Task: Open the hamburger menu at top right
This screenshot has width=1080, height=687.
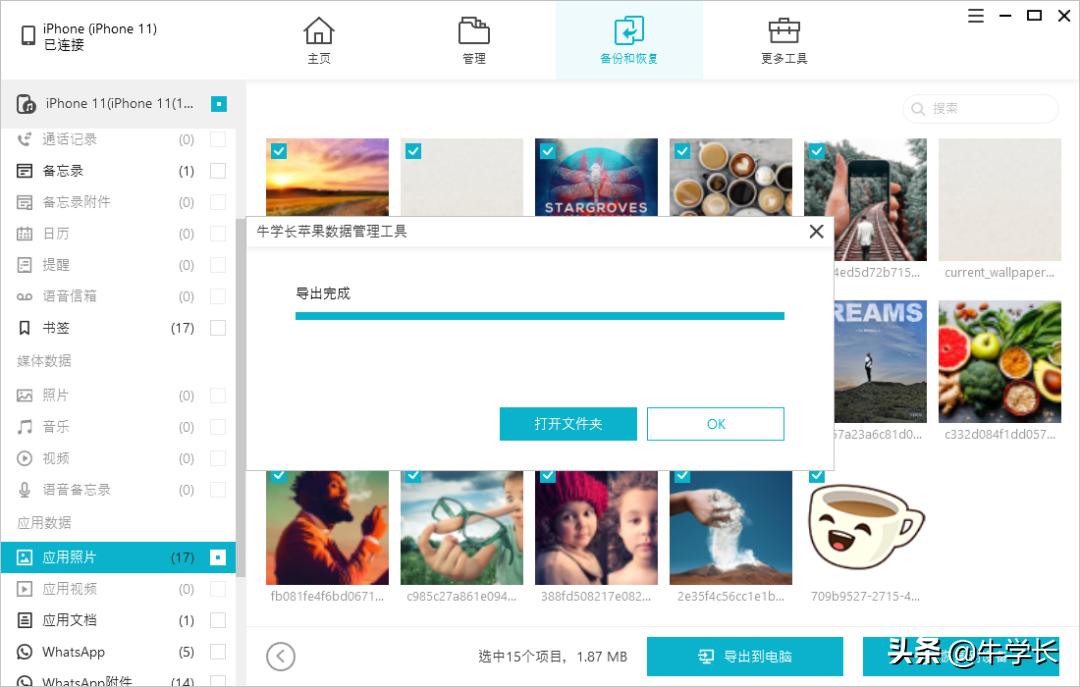Action: pos(975,15)
